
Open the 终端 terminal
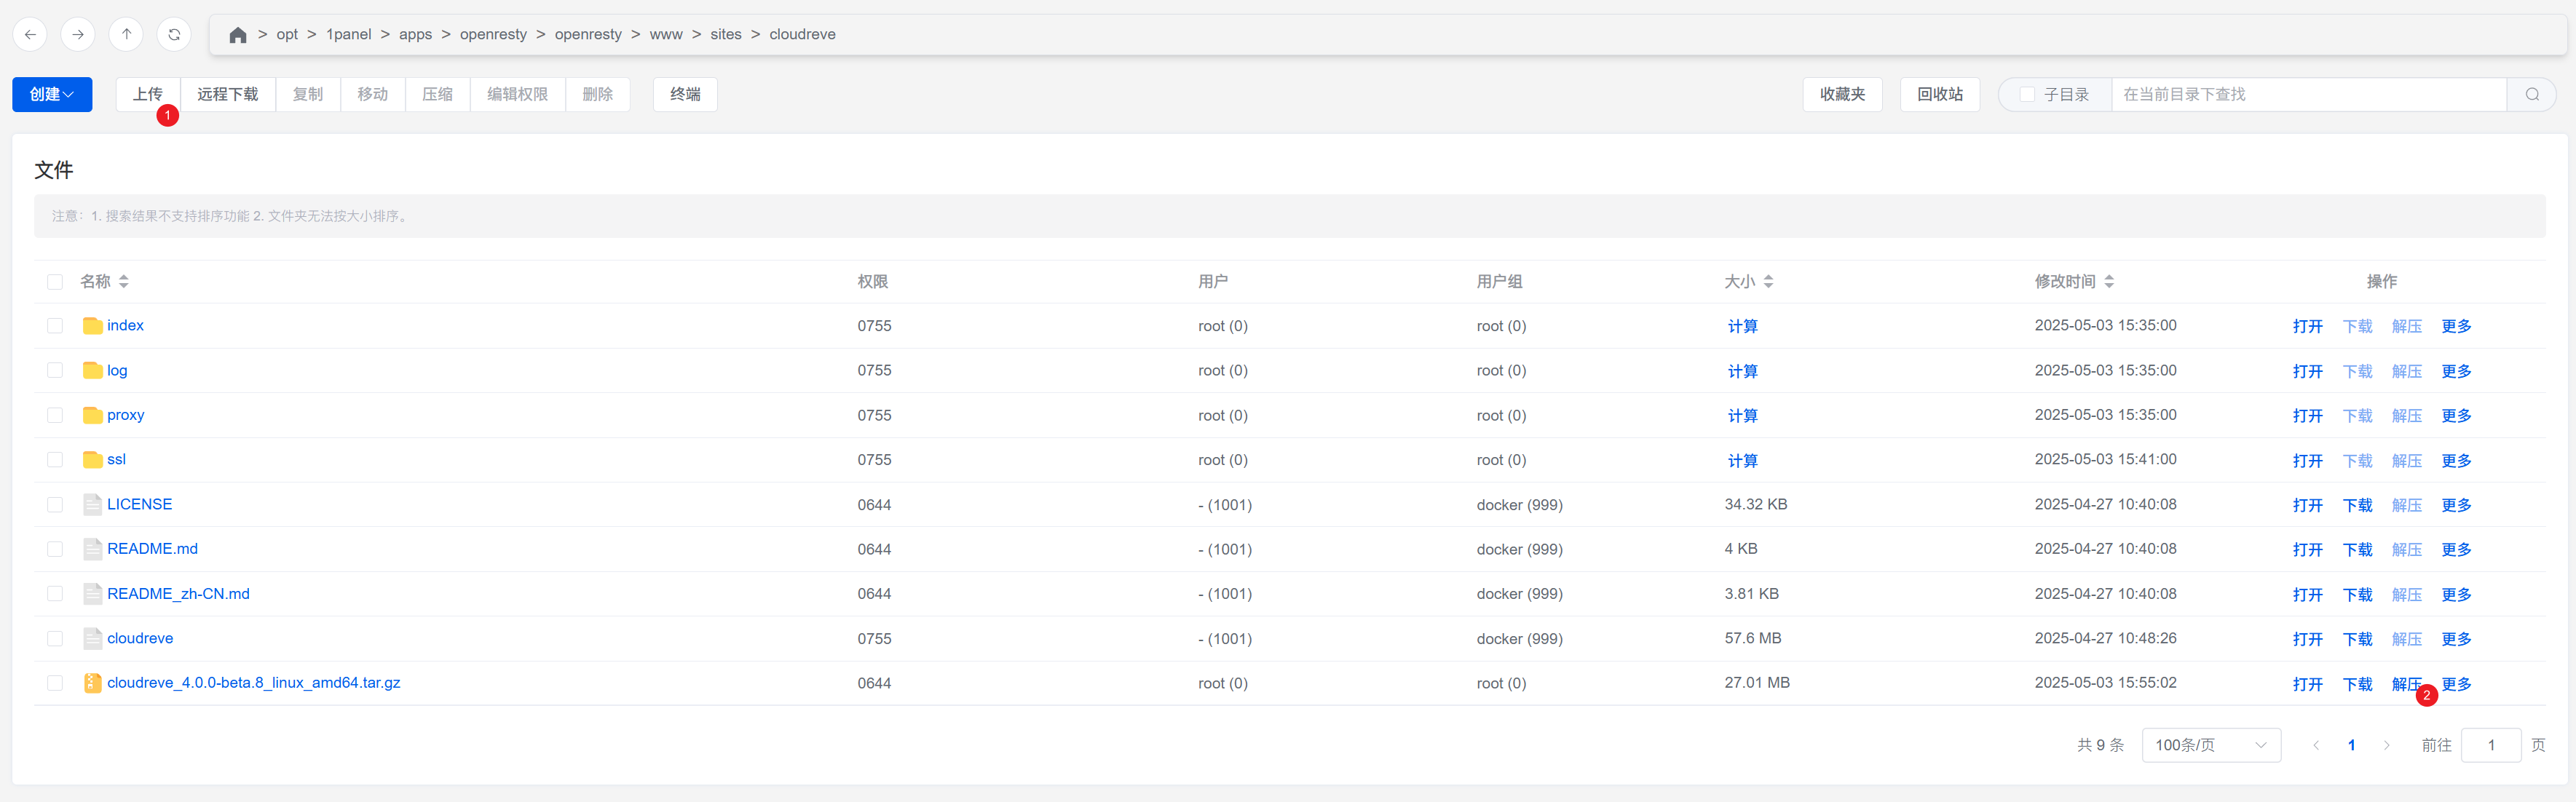(x=685, y=94)
